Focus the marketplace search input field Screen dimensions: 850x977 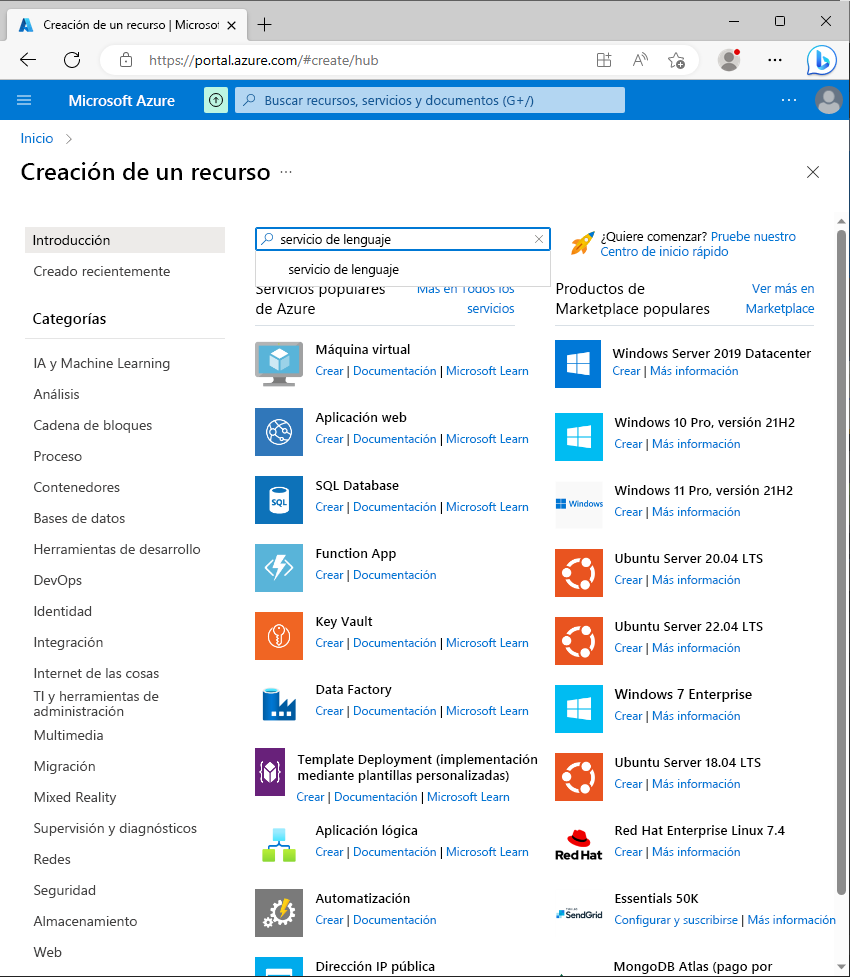tap(405, 239)
